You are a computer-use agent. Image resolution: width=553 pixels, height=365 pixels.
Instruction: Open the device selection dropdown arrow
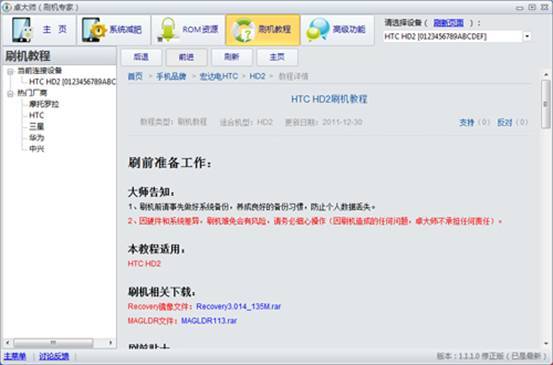pos(527,36)
